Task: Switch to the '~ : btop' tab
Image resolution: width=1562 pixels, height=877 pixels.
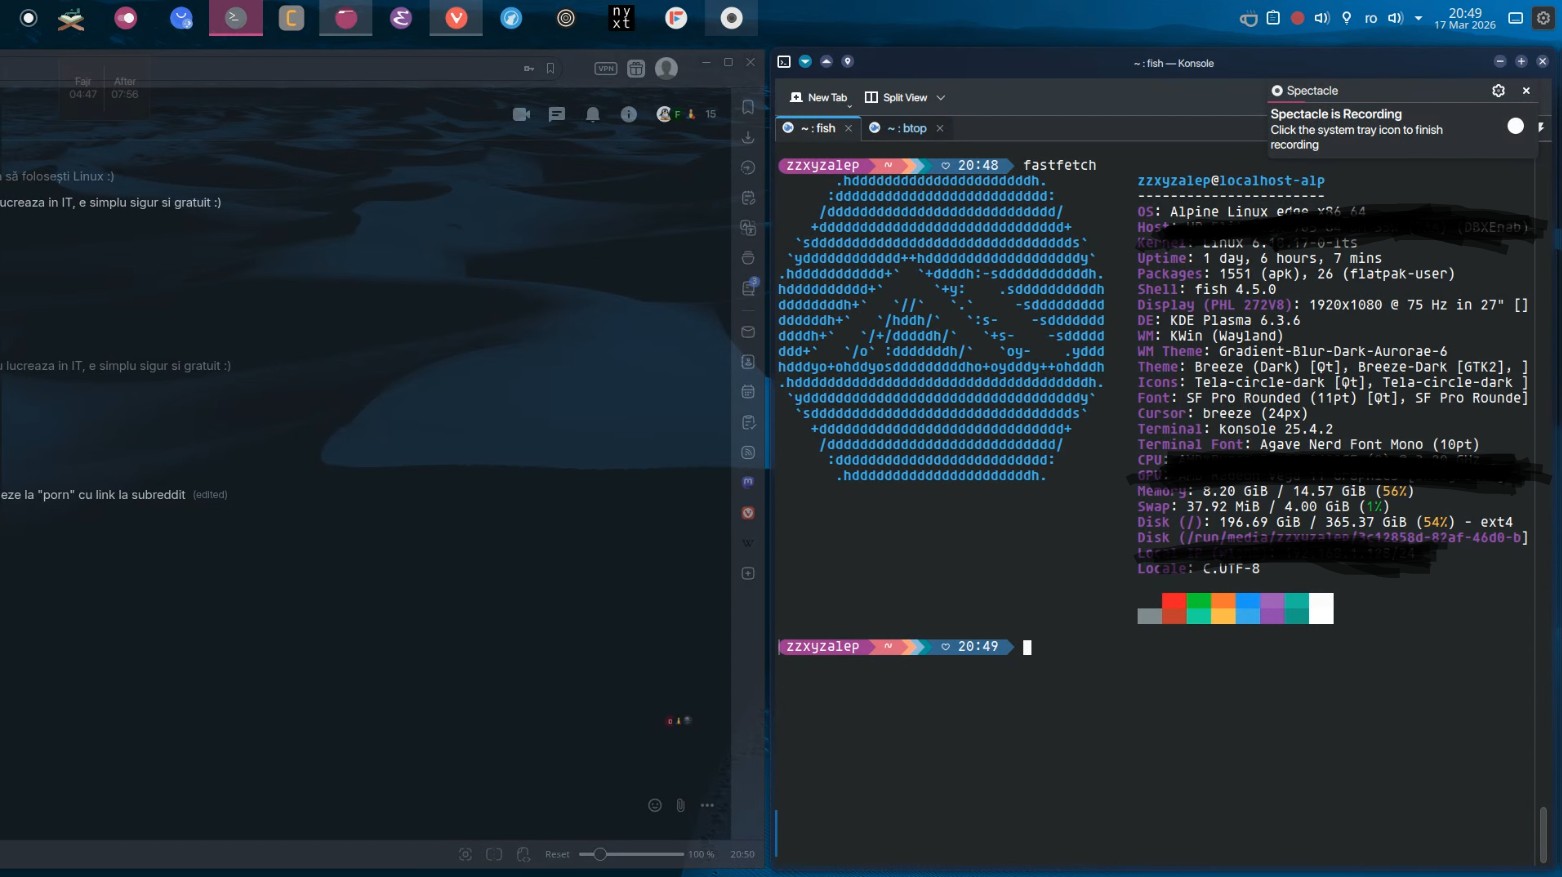Action: coord(906,128)
